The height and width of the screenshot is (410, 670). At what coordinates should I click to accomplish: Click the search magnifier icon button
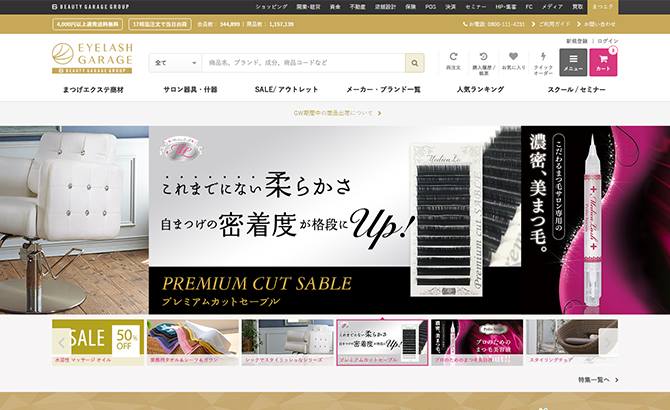click(414, 63)
